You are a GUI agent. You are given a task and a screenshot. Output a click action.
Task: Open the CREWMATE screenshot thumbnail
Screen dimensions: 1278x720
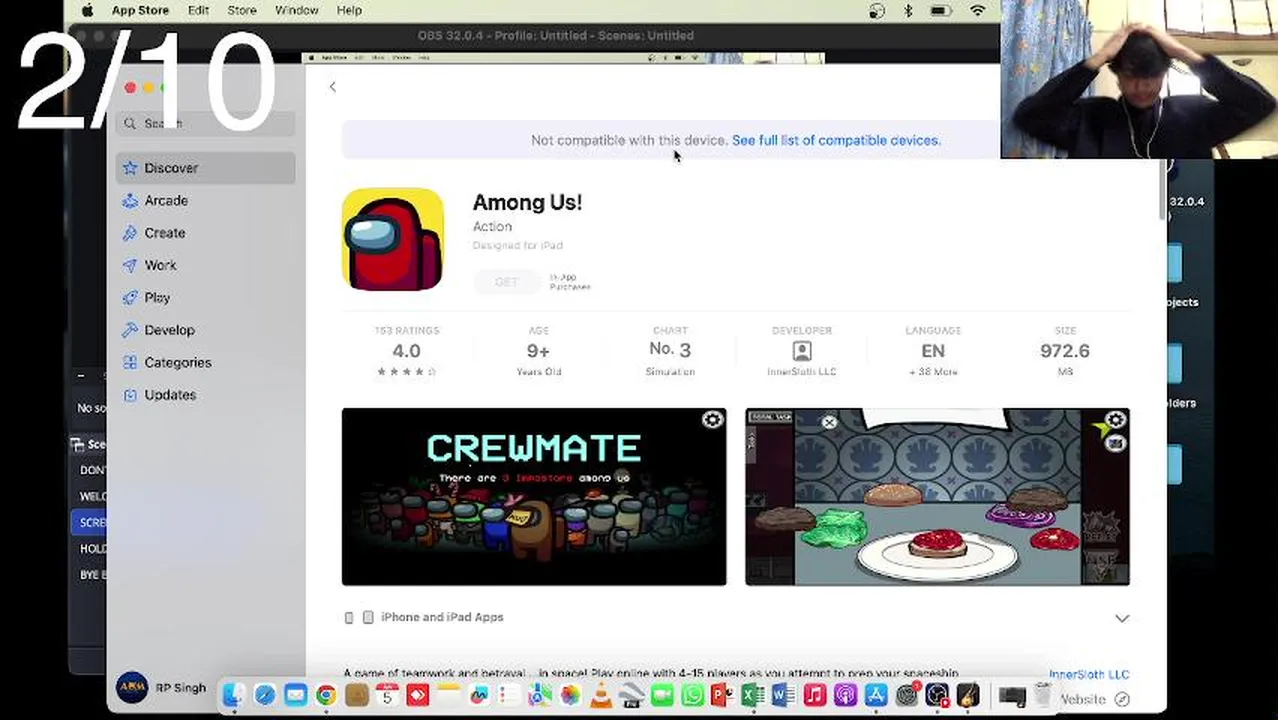click(x=534, y=496)
